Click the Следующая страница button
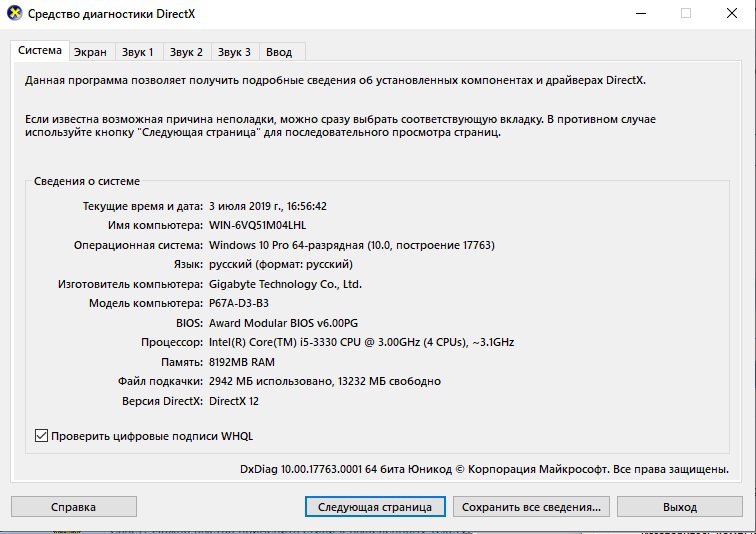756x534 pixels. pyautogui.click(x=375, y=507)
